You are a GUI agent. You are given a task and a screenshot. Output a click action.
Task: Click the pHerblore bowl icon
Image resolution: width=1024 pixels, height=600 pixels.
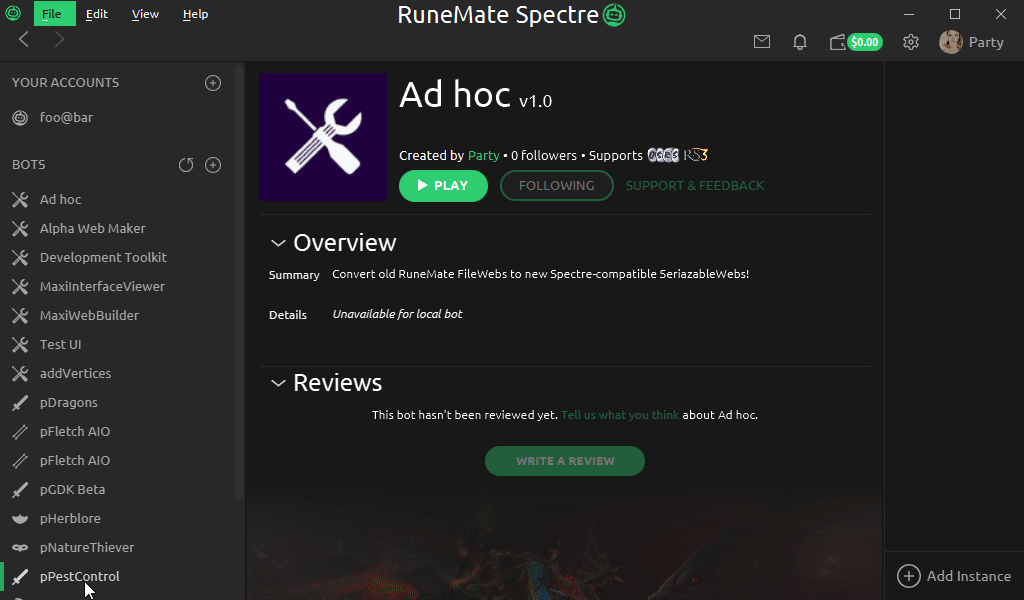click(x=20, y=518)
